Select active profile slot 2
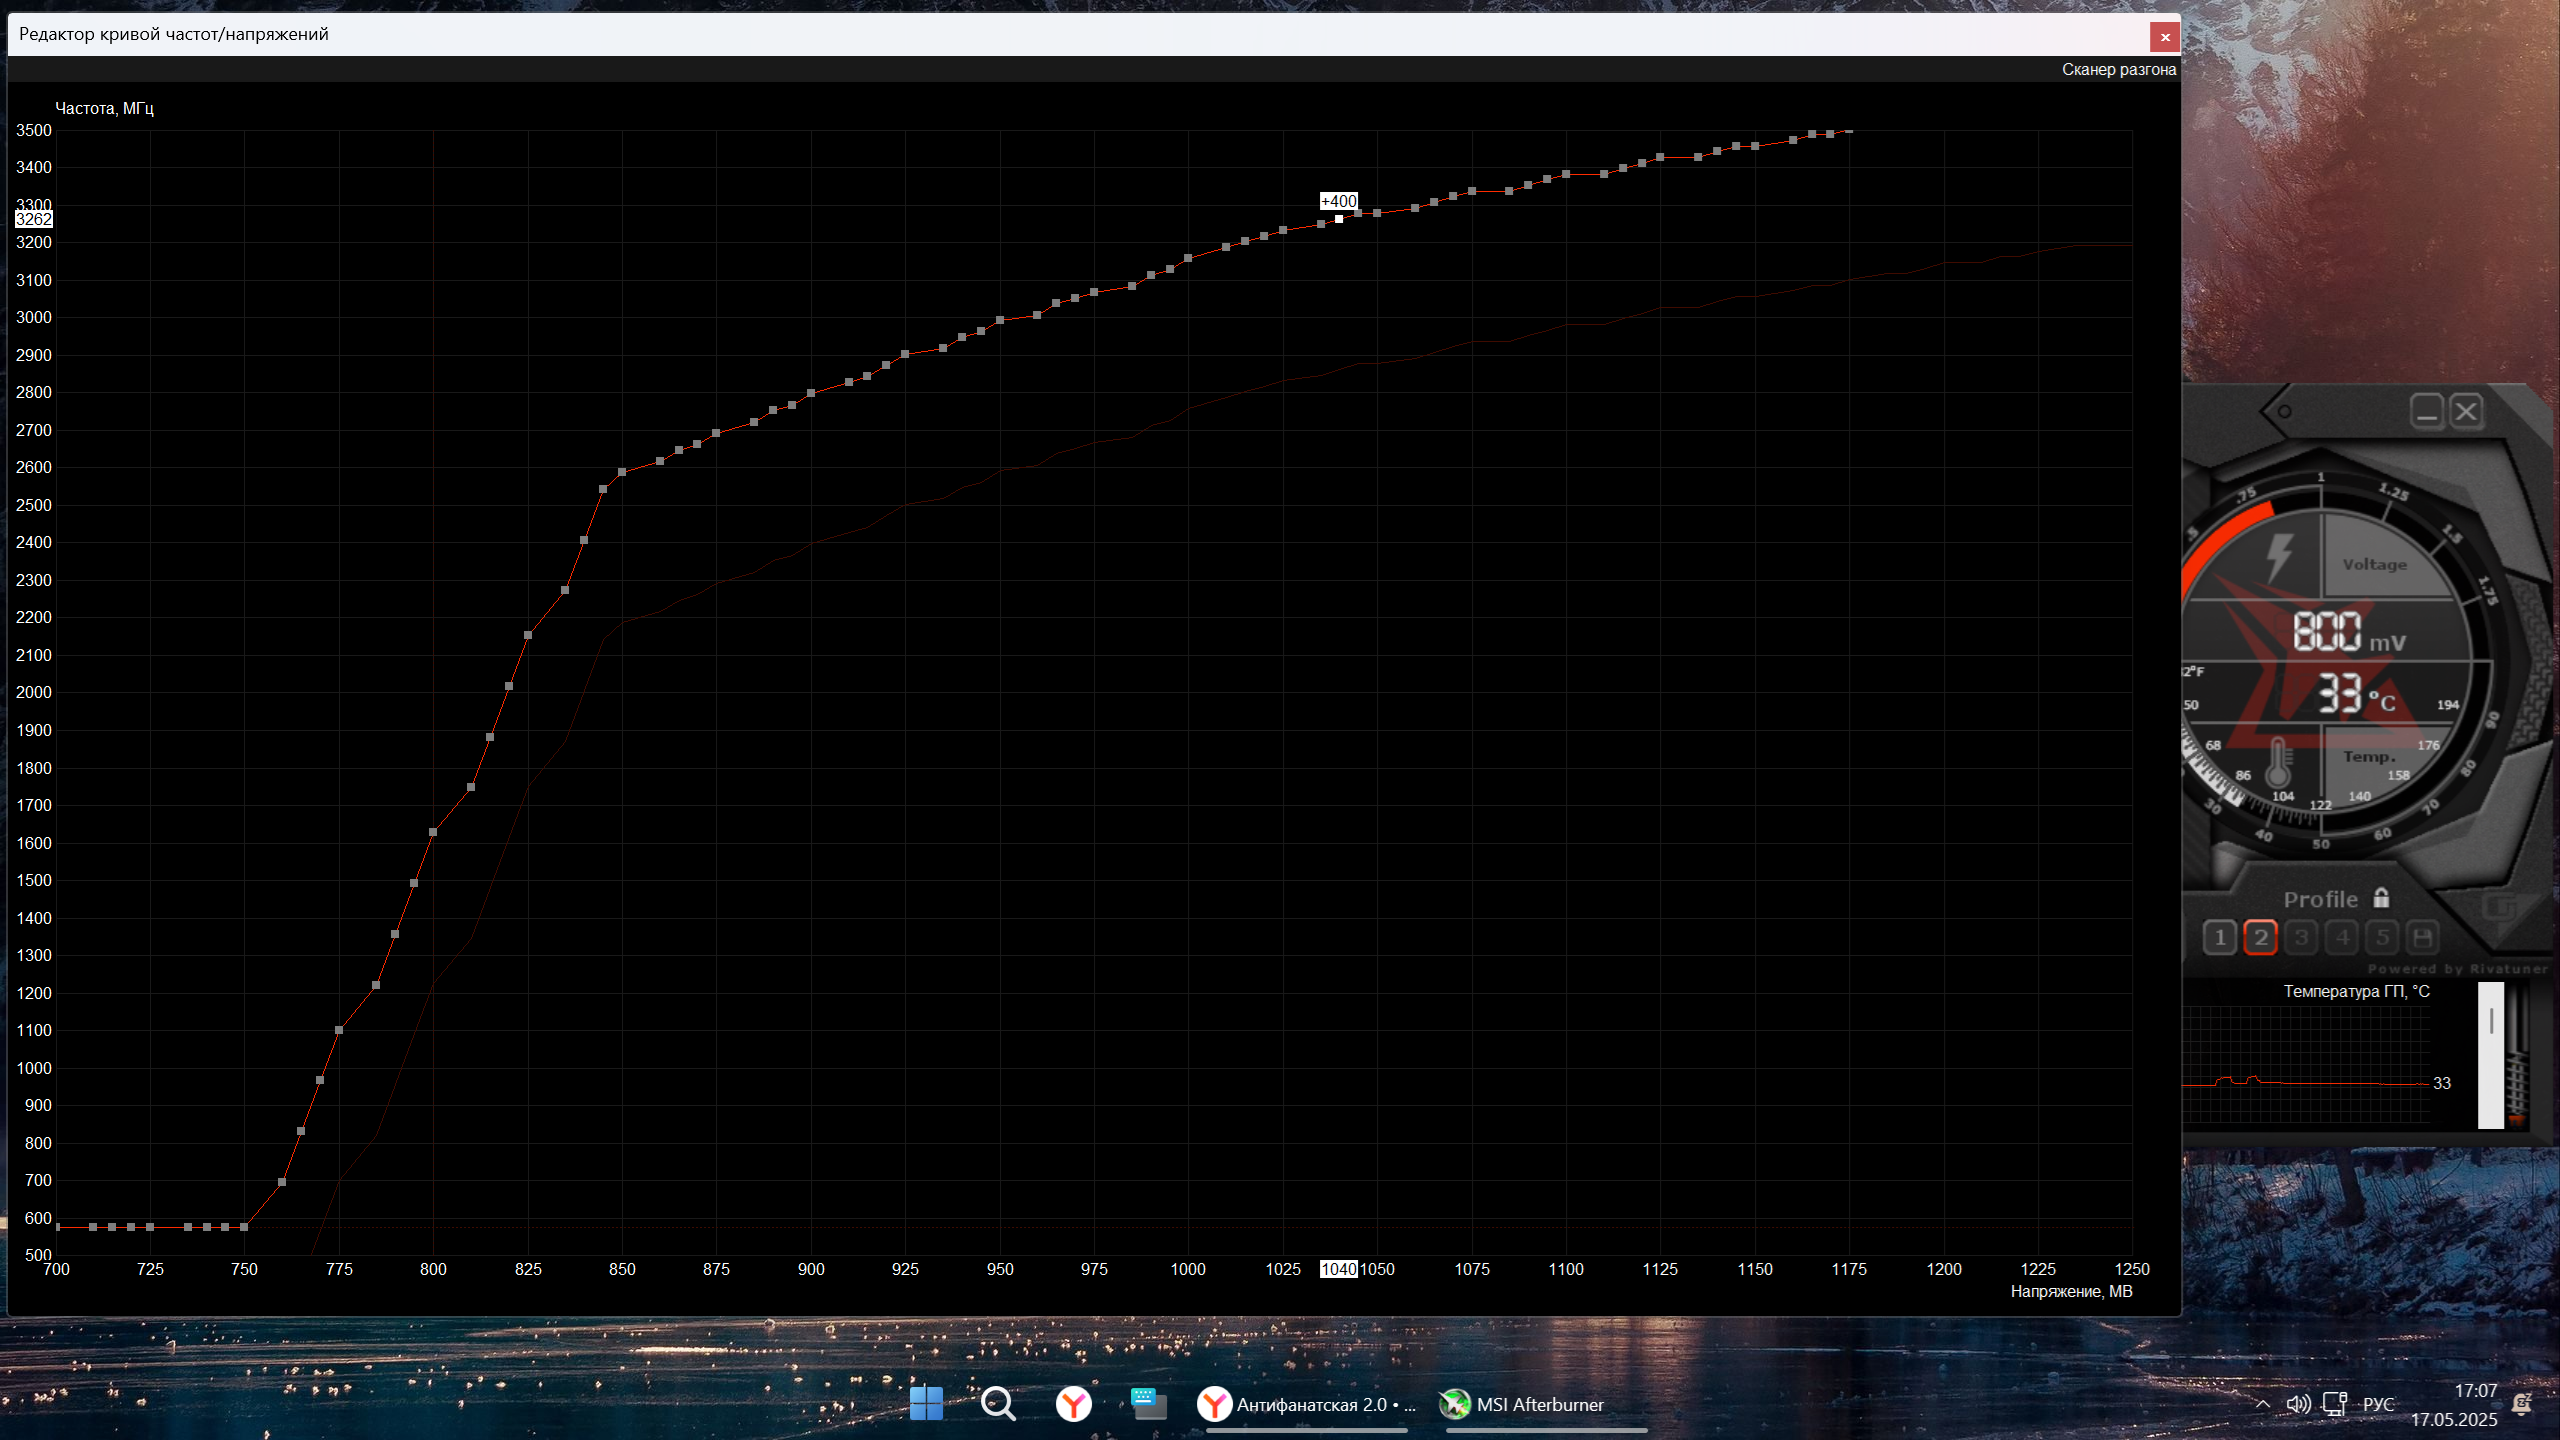This screenshot has width=2560, height=1440. click(2260, 938)
